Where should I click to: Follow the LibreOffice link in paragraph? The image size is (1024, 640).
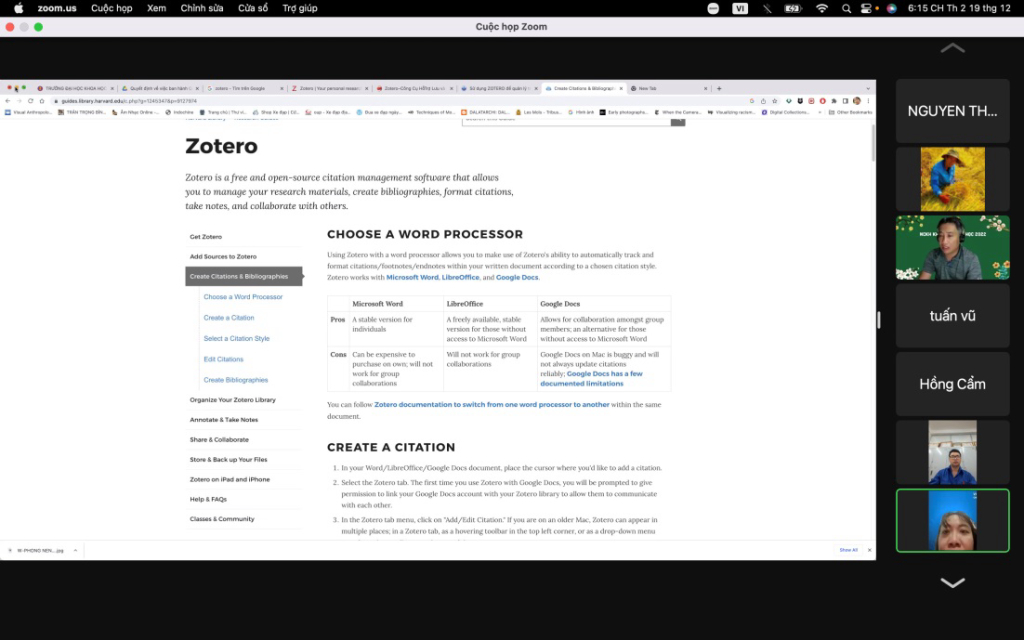(460, 278)
